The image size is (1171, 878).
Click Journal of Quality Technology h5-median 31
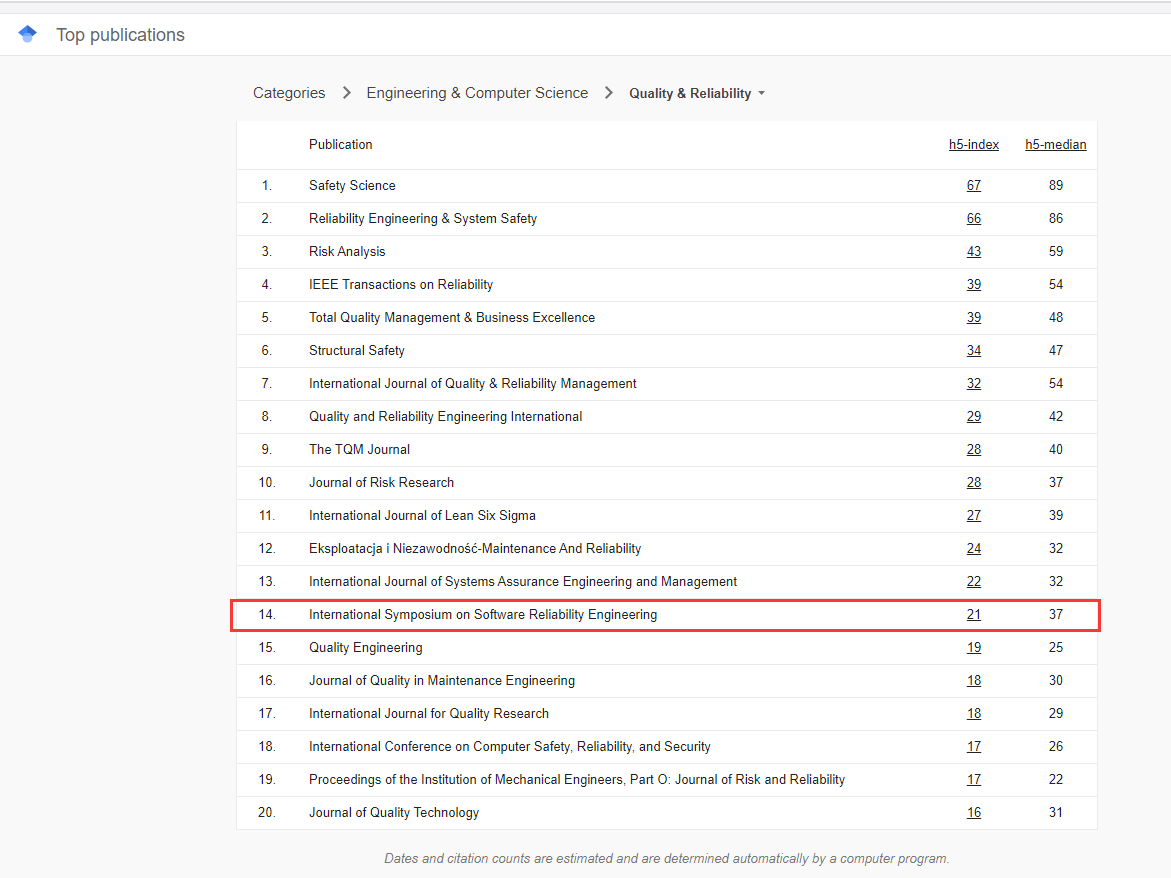pyautogui.click(x=1055, y=812)
